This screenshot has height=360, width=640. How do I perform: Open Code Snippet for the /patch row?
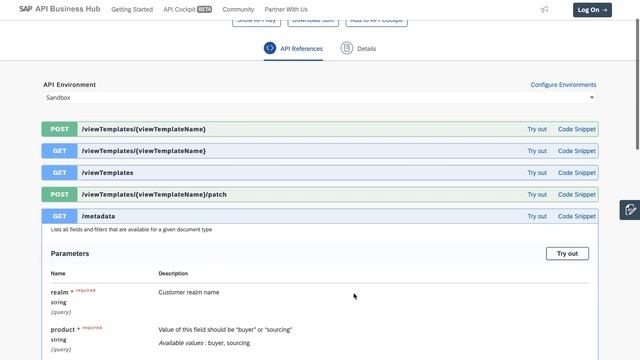(577, 194)
